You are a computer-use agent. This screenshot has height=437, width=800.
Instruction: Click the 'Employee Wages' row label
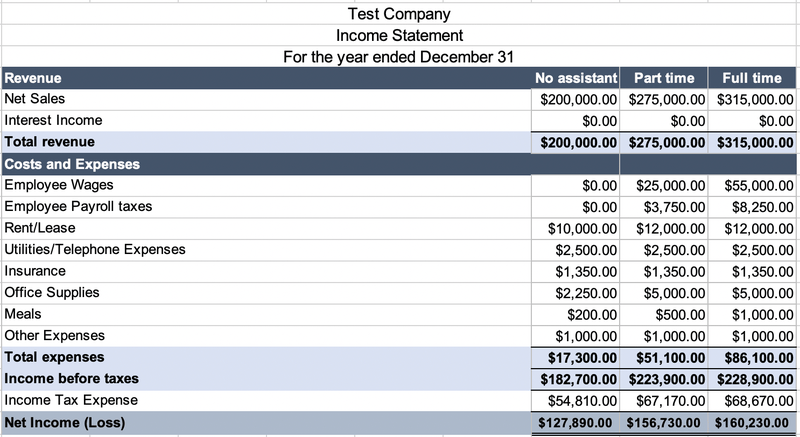[x=266, y=186]
